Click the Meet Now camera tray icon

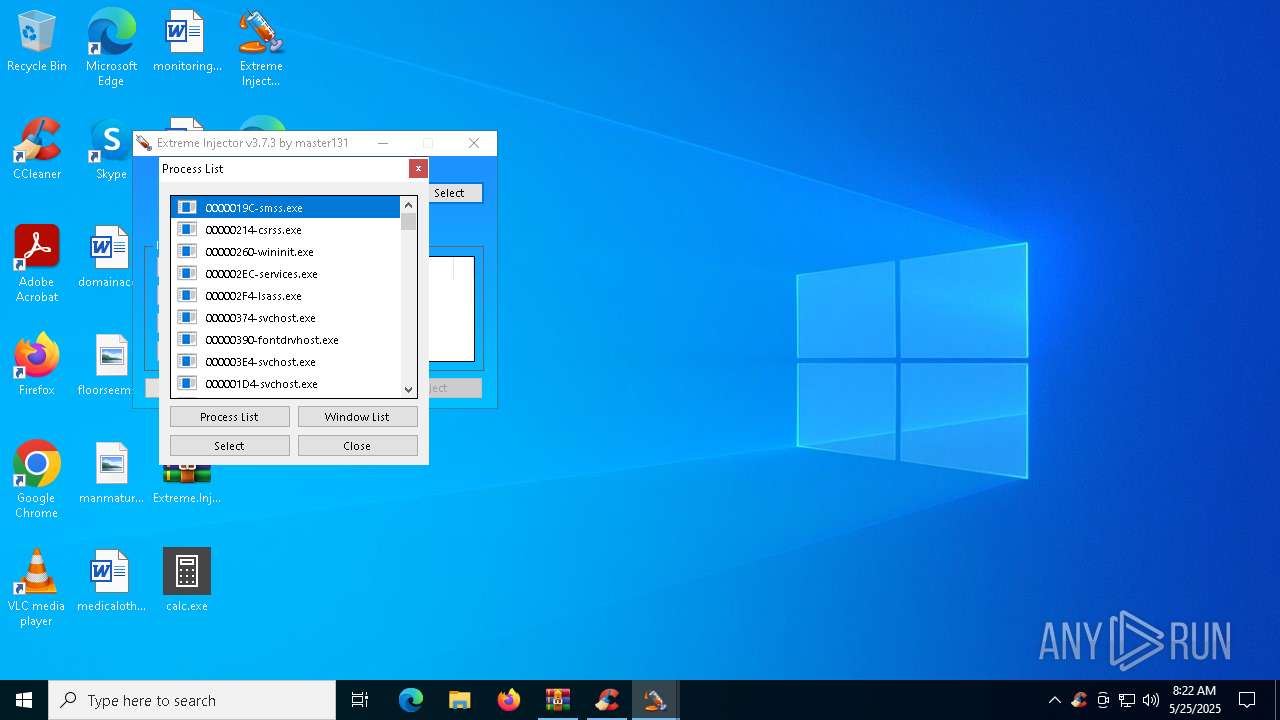[x=1103, y=700]
